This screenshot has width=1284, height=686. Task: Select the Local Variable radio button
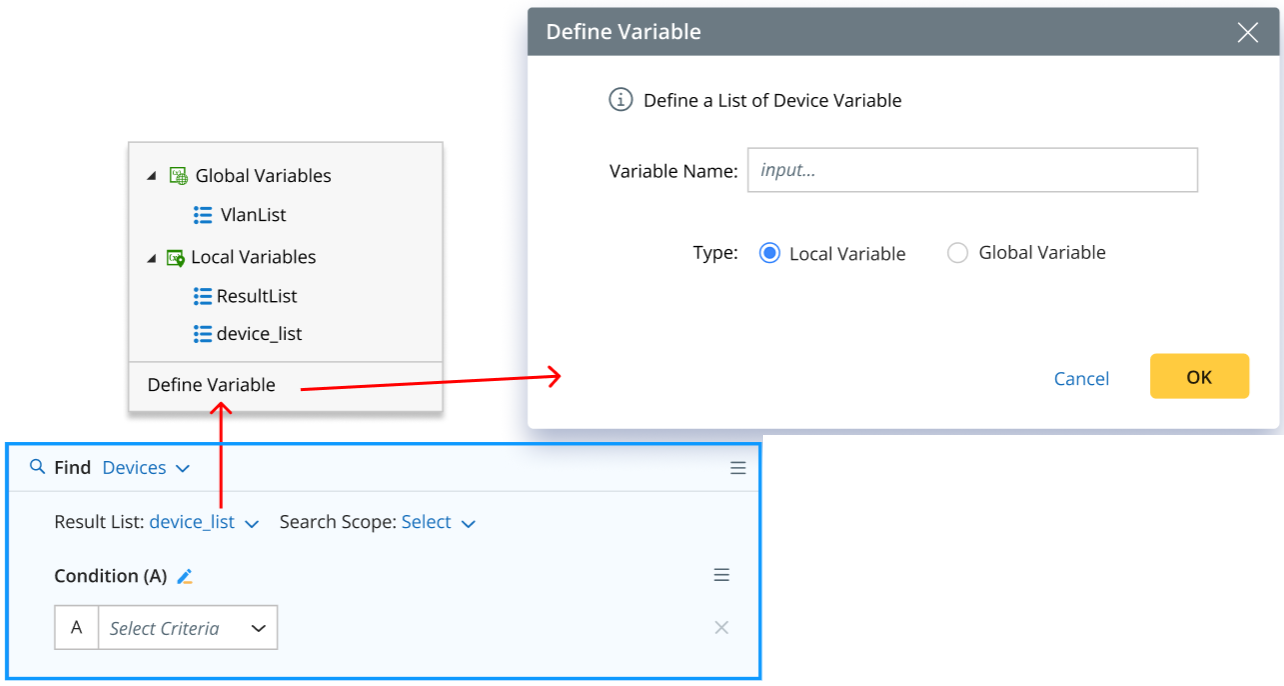point(769,253)
